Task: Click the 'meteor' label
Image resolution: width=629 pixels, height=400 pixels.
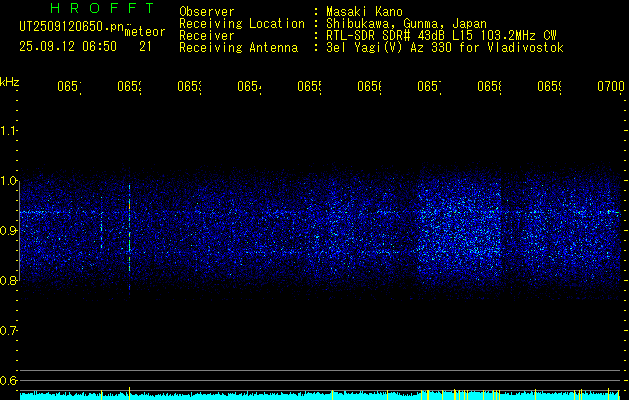Action: click(x=145, y=32)
